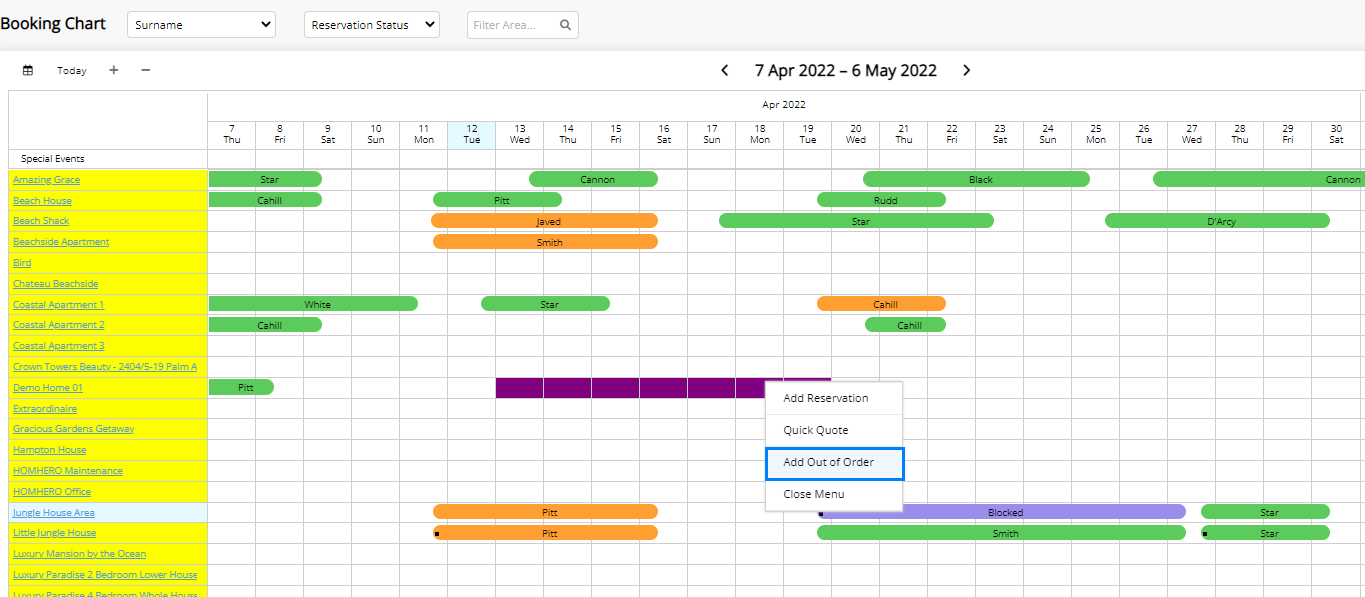The width and height of the screenshot is (1365, 597).
Task: Click the search magnifier in Filter Area
Action: point(565,25)
